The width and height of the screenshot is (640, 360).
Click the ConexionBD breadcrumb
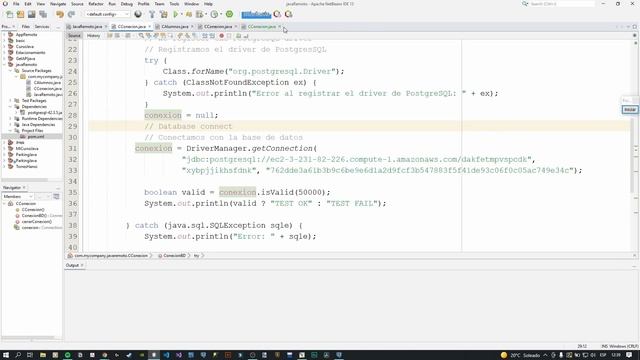coord(174,256)
